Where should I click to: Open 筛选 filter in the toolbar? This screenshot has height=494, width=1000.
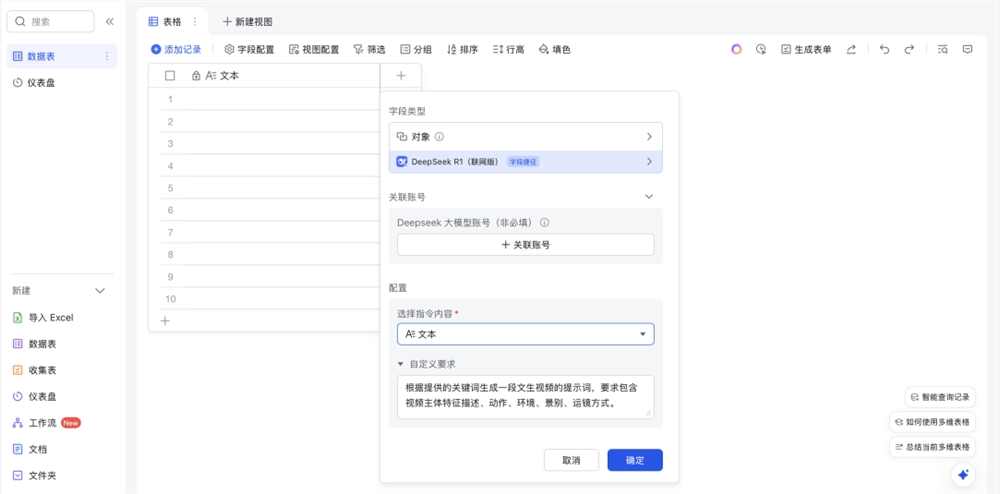coord(369,49)
